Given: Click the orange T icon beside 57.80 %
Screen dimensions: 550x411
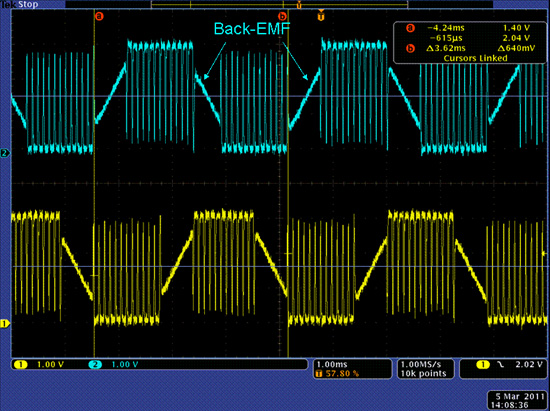Looking at the screenshot, I should (319, 373).
